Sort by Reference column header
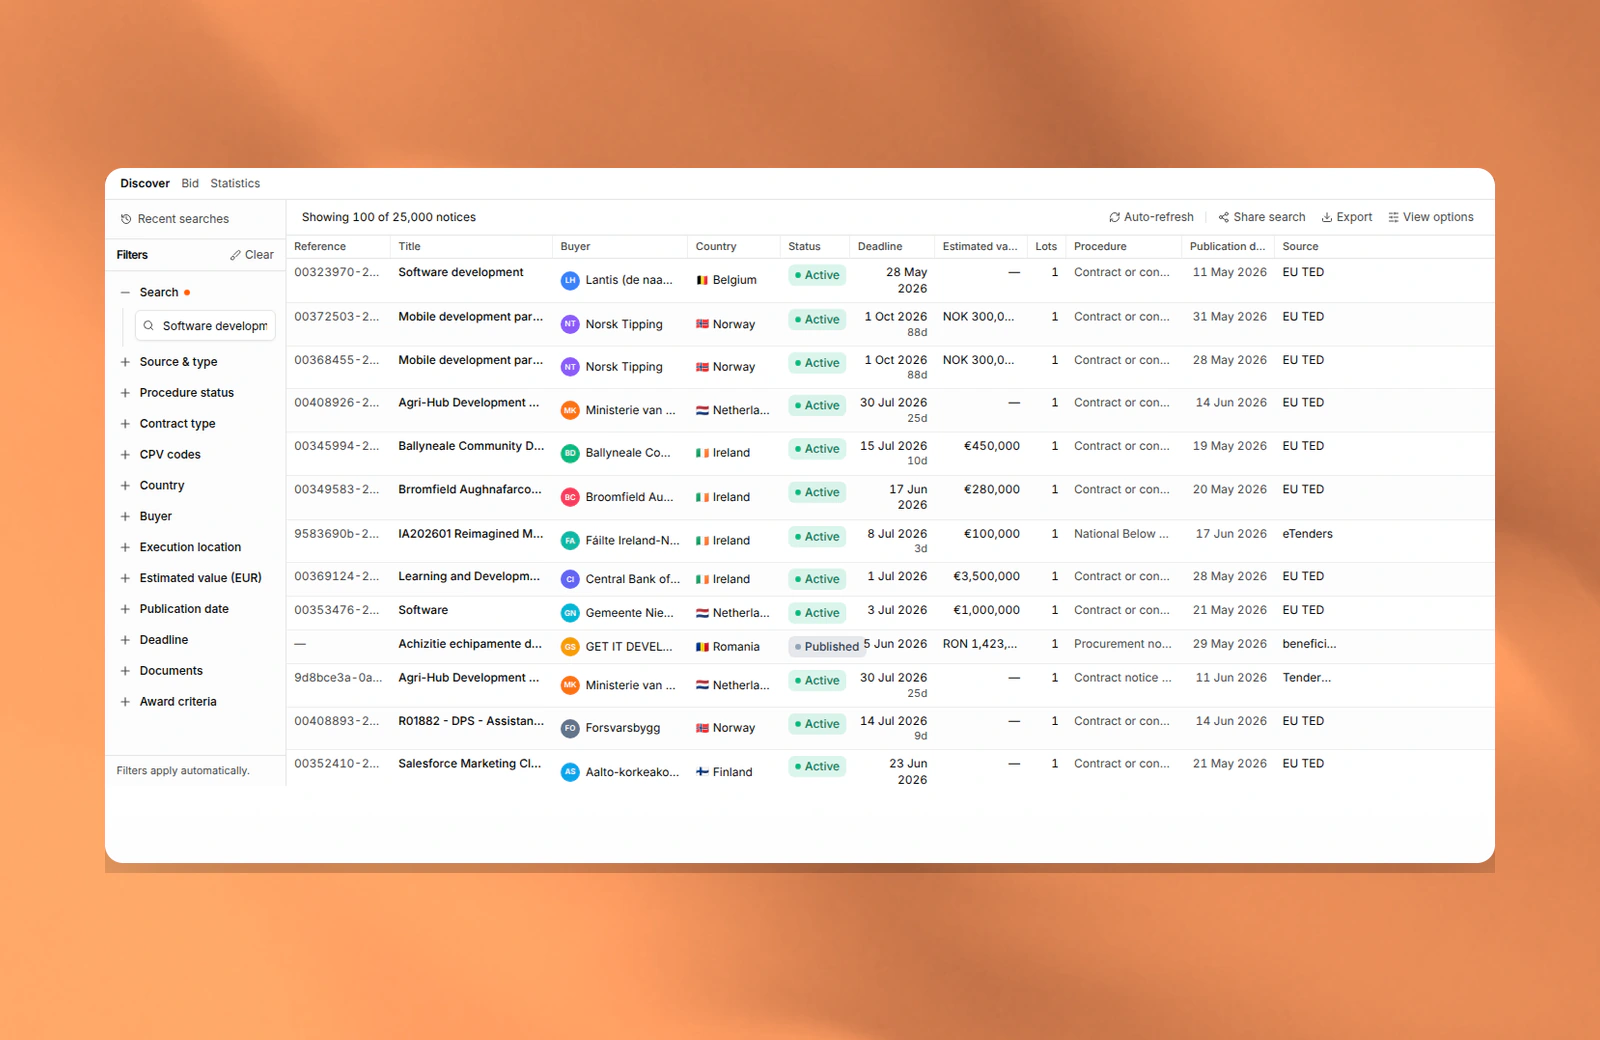Screen dimensions: 1600x1040 point(320,247)
